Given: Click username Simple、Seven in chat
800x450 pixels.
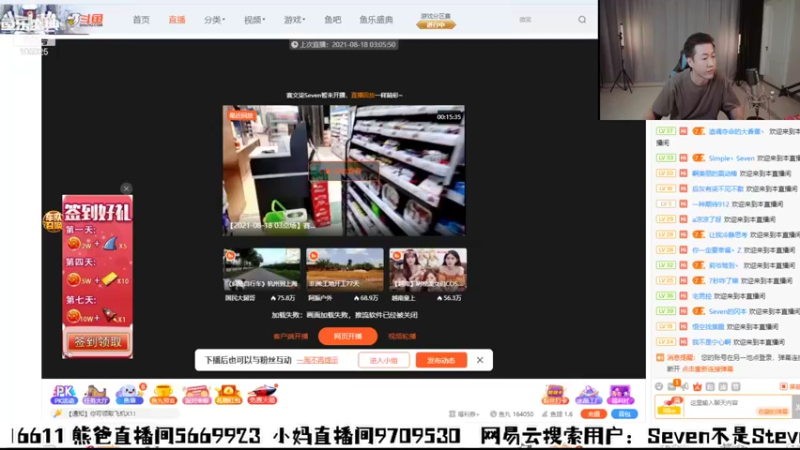Looking at the screenshot, I should (x=731, y=158).
